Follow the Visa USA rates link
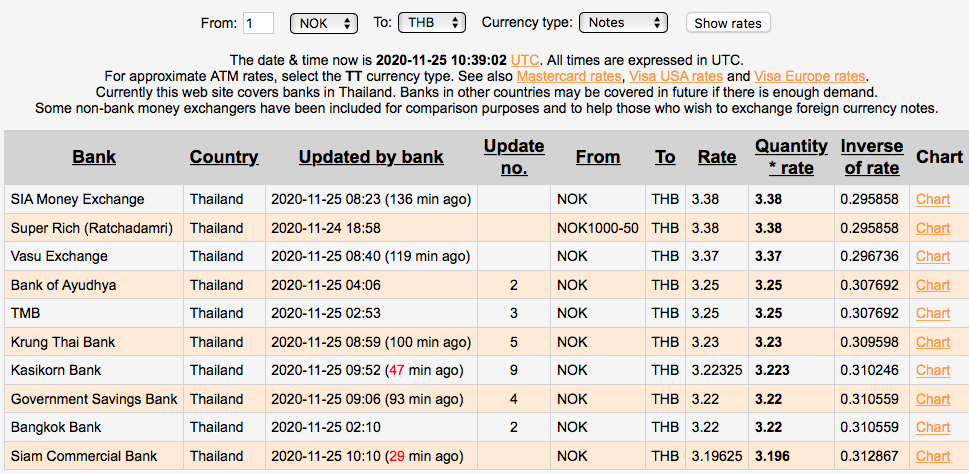The image size is (969, 474). click(675, 76)
